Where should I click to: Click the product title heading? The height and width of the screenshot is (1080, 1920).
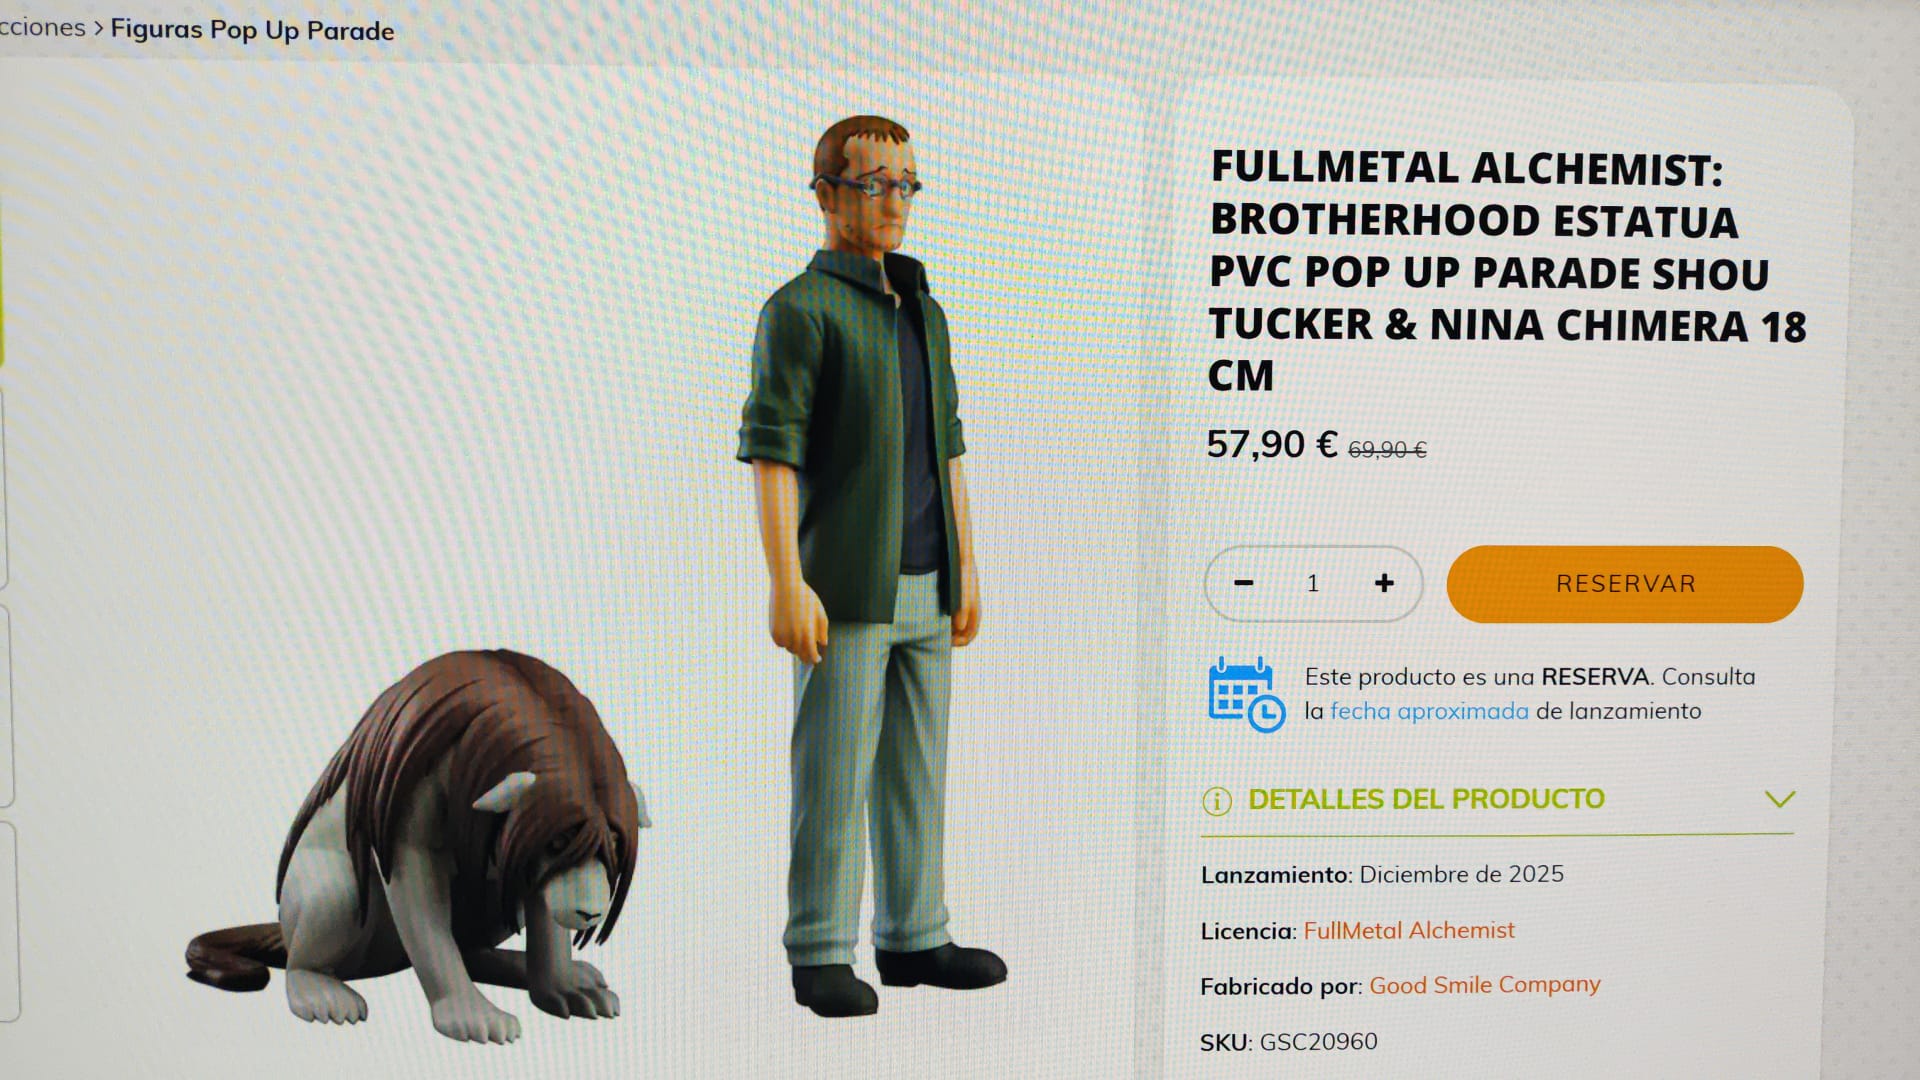1508,272
